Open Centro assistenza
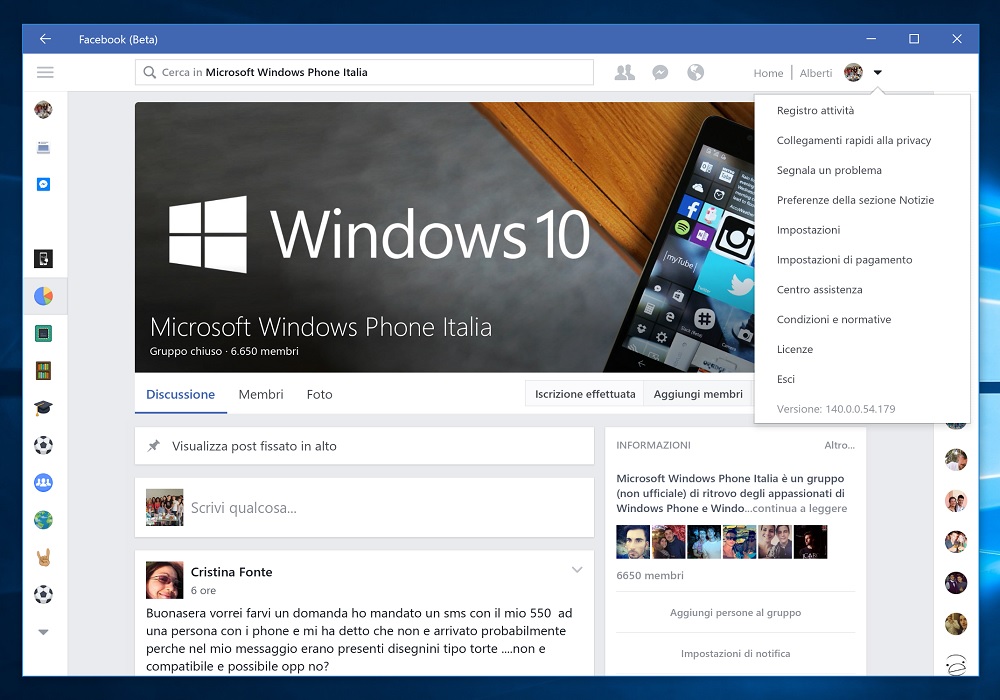1000x700 pixels. click(x=820, y=289)
